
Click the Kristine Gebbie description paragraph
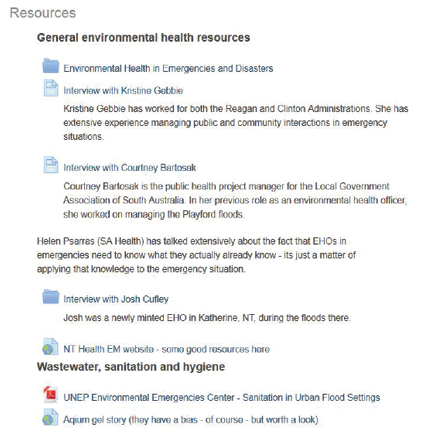click(x=236, y=123)
